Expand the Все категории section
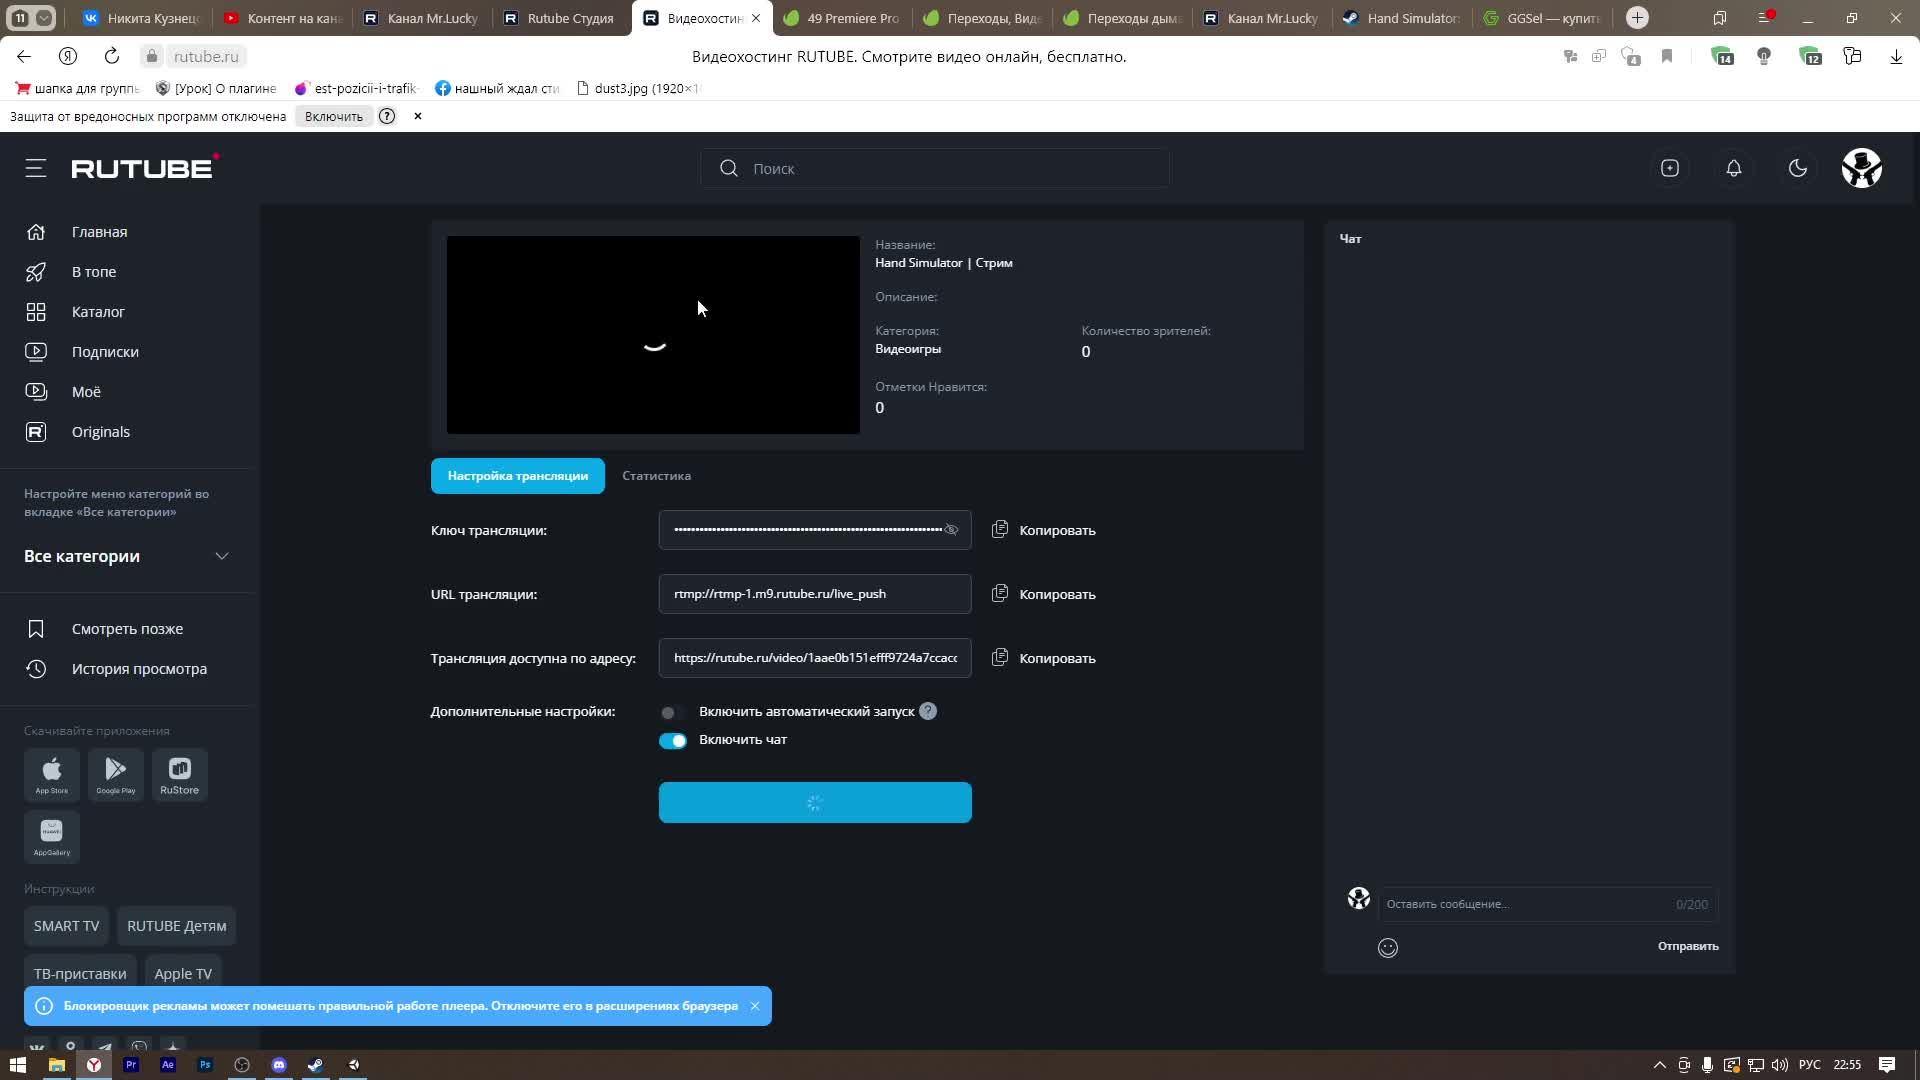This screenshot has width=1920, height=1080. coord(222,556)
